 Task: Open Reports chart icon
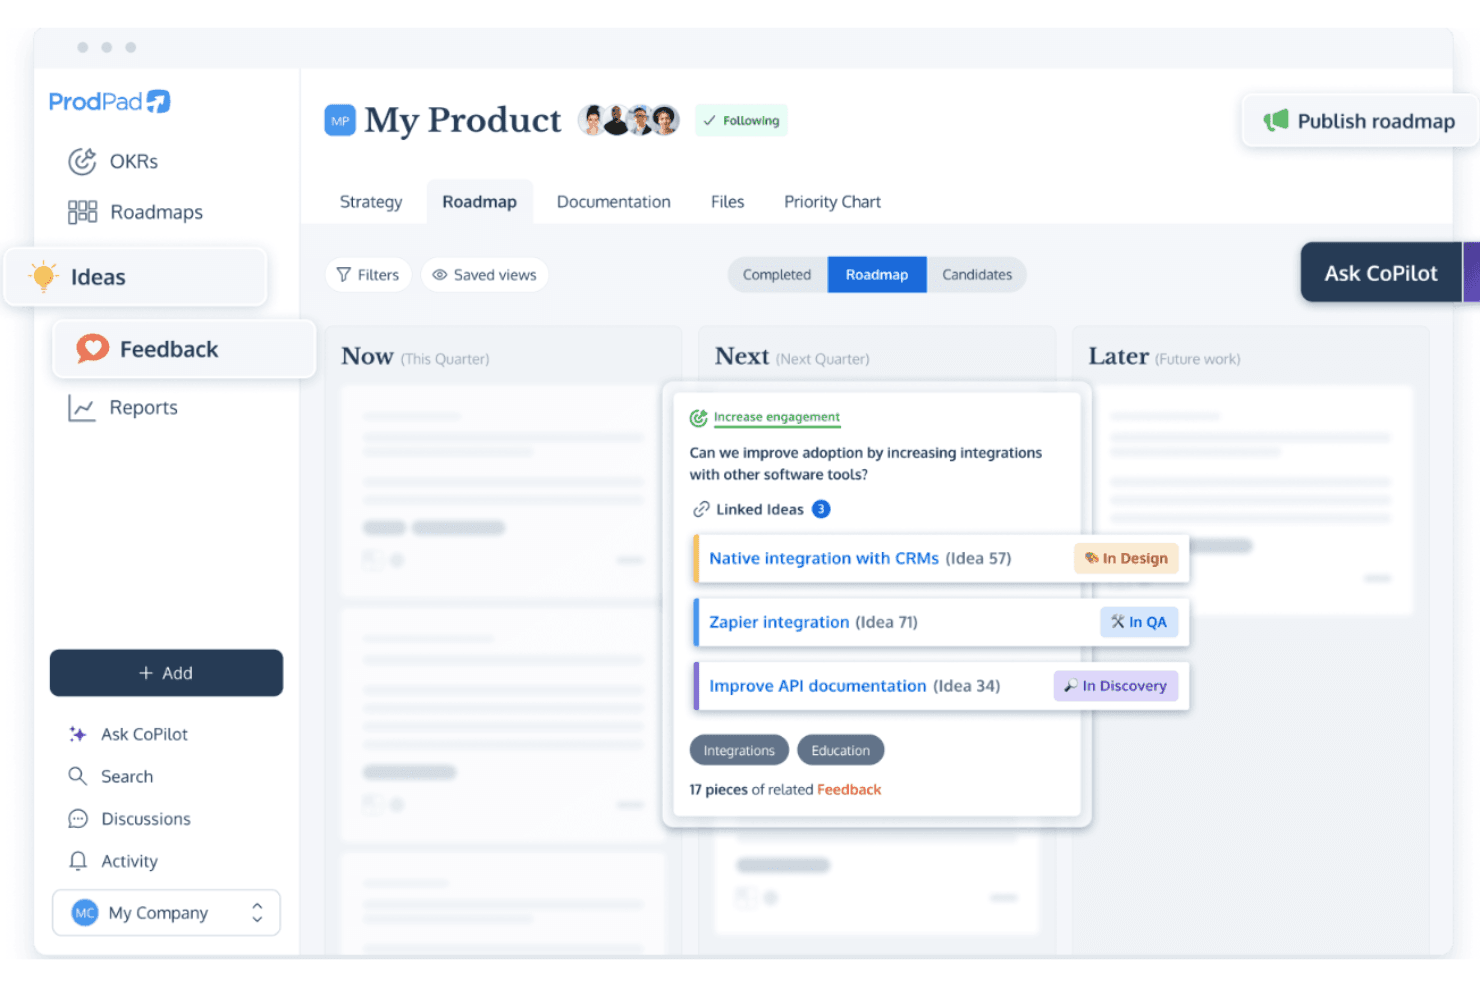[x=81, y=407]
